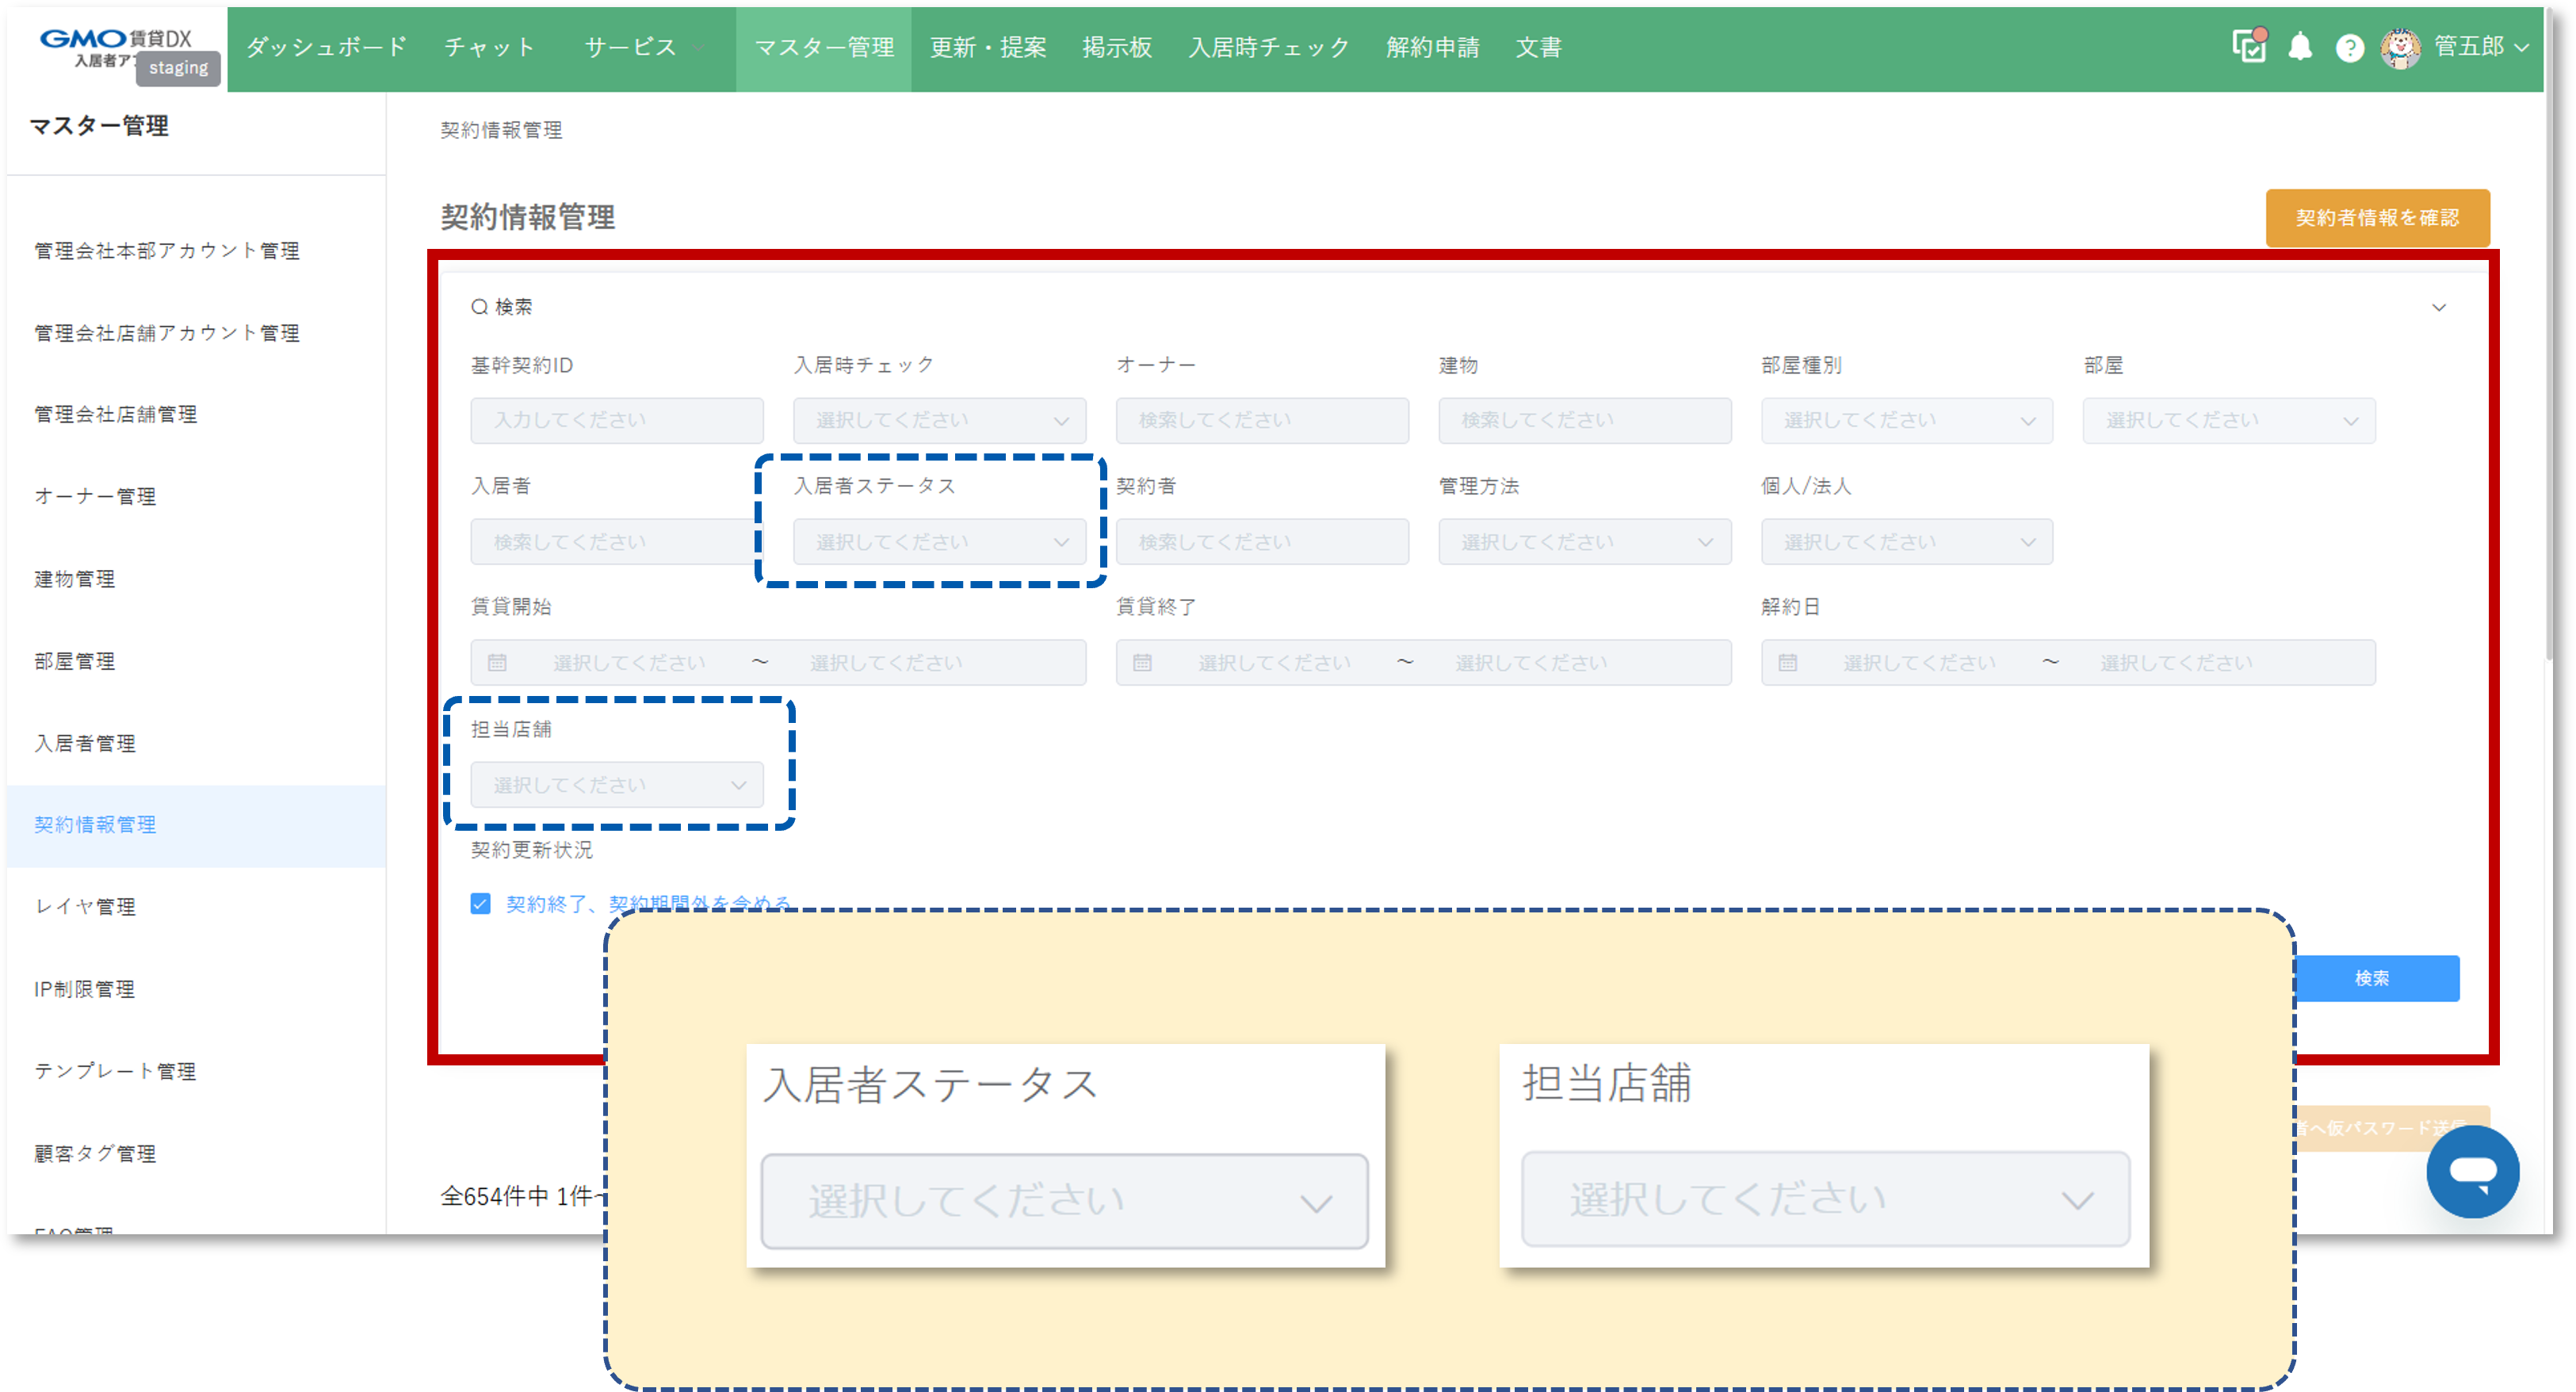Click the blue 検索 search button
Screen dimensions: 2576x1392
click(2374, 978)
